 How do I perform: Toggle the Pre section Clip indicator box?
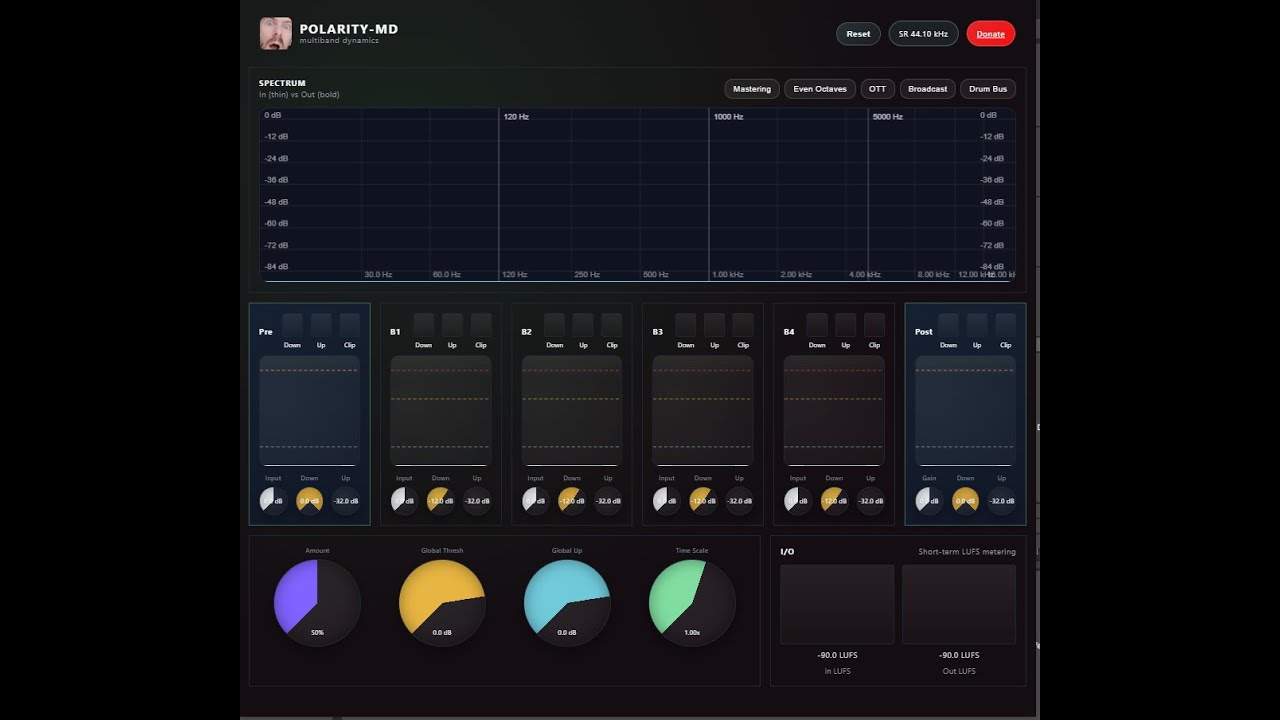tap(350, 324)
